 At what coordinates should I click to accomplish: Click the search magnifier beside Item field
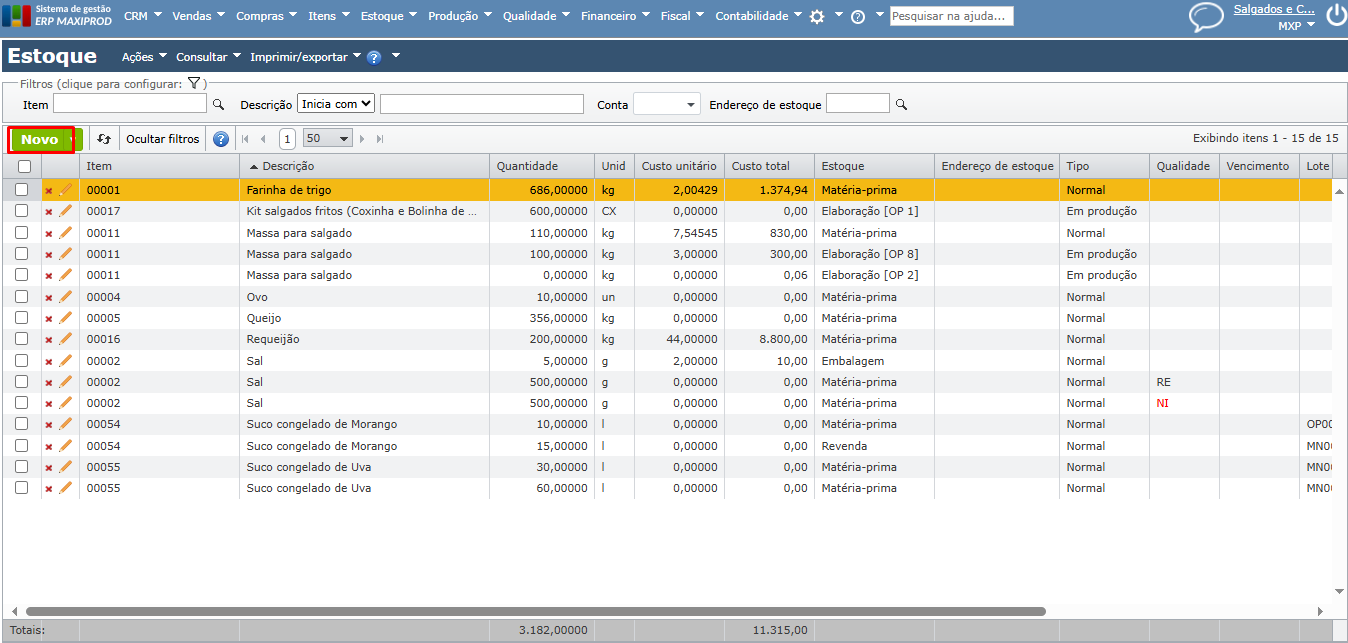point(218,104)
